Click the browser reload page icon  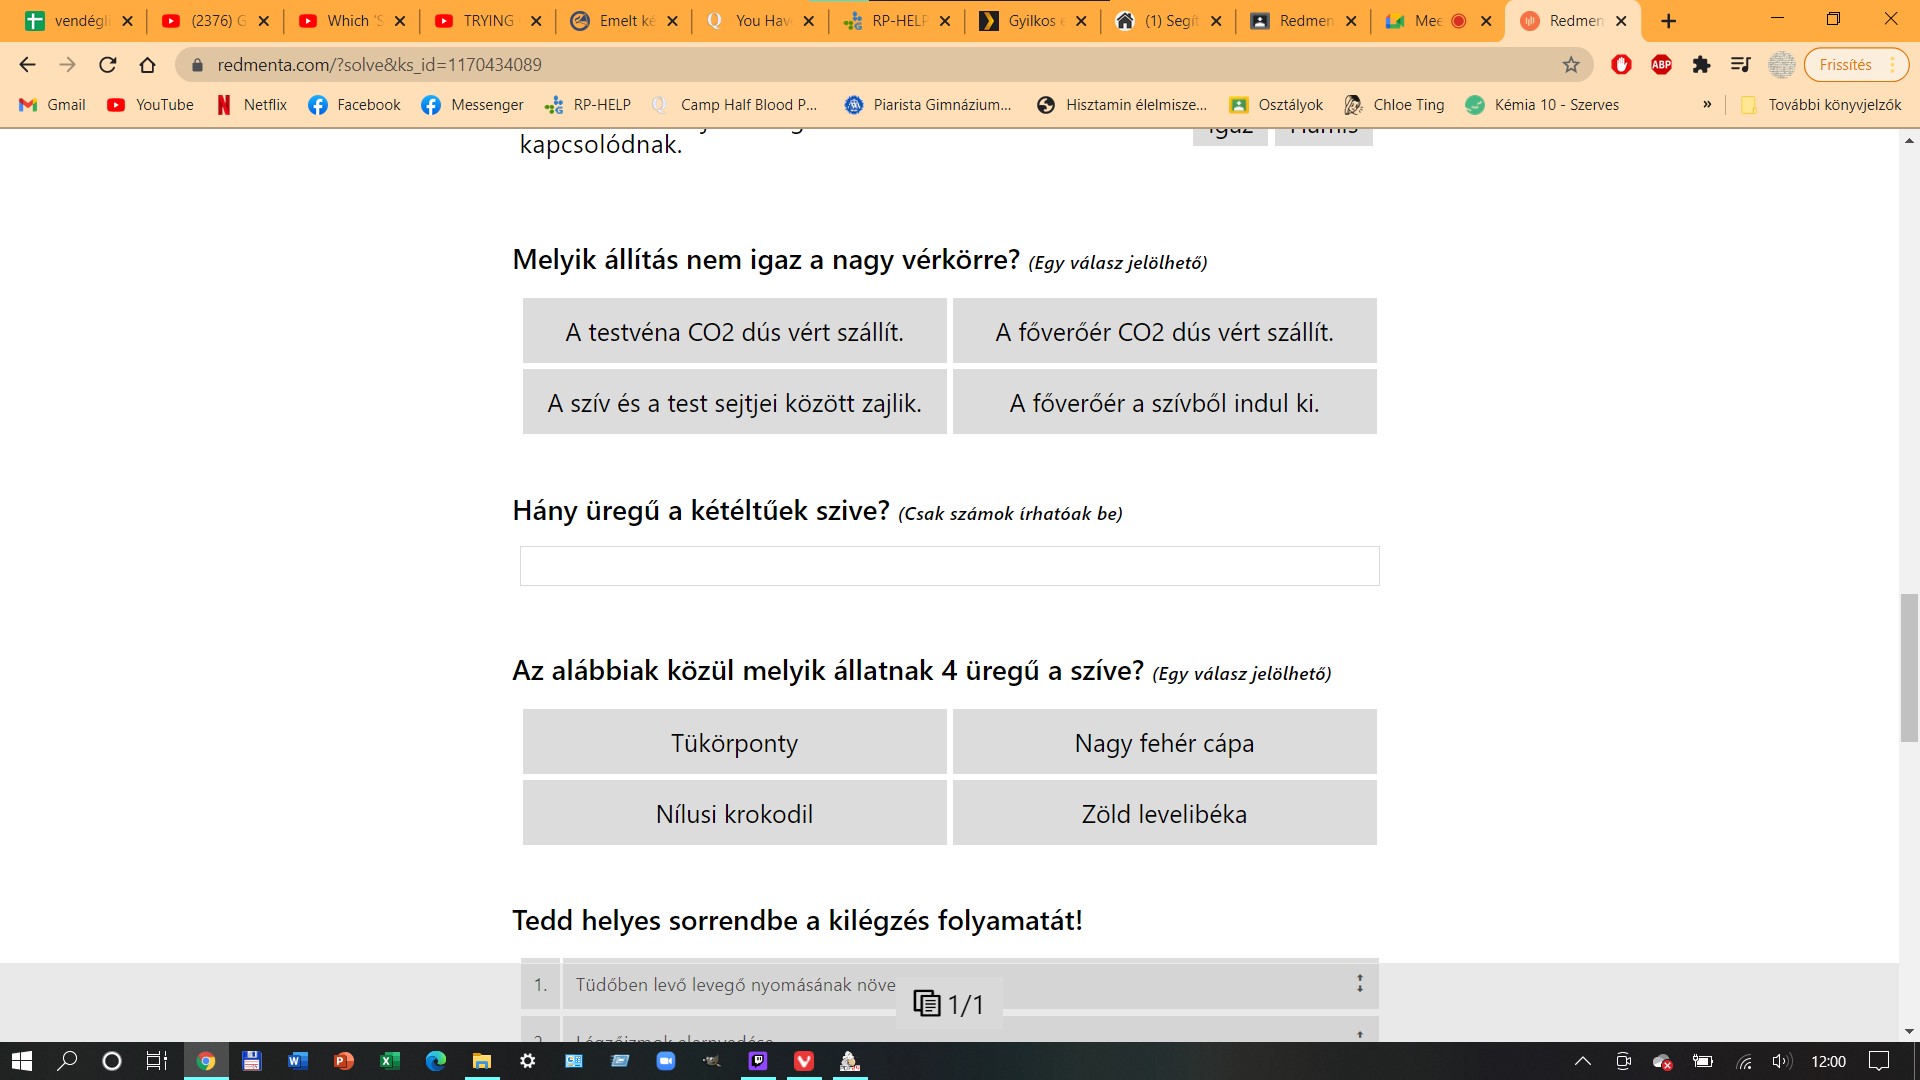tap(108, 65)
